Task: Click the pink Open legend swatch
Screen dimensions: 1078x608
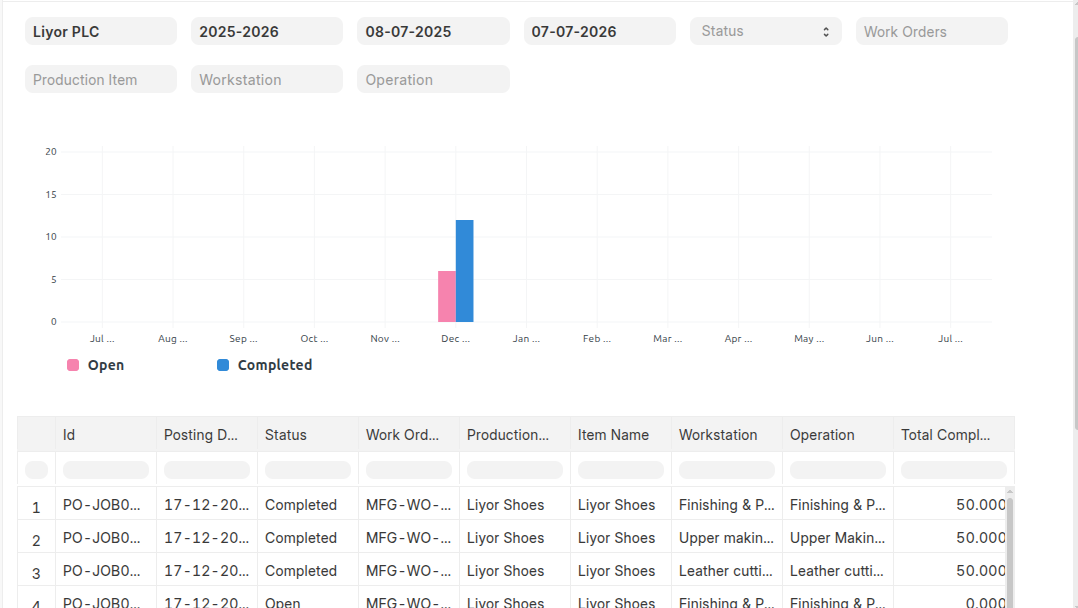Action: (73, 365)
